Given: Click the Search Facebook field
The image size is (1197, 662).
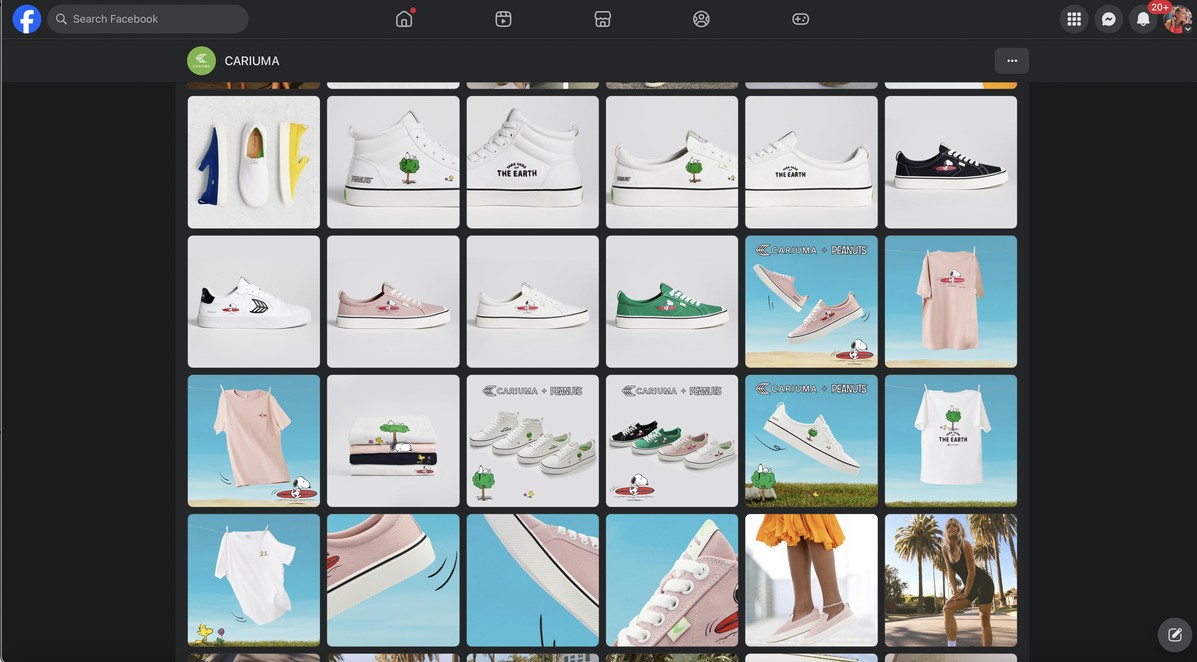Looking at the screenshot, I should tap(147, 19).
